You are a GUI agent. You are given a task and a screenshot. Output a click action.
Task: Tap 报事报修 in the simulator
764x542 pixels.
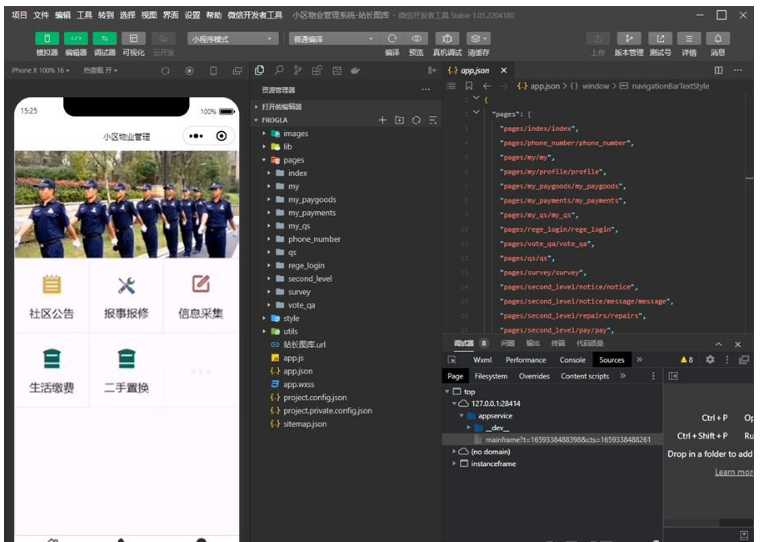click(x=126, y=296)
